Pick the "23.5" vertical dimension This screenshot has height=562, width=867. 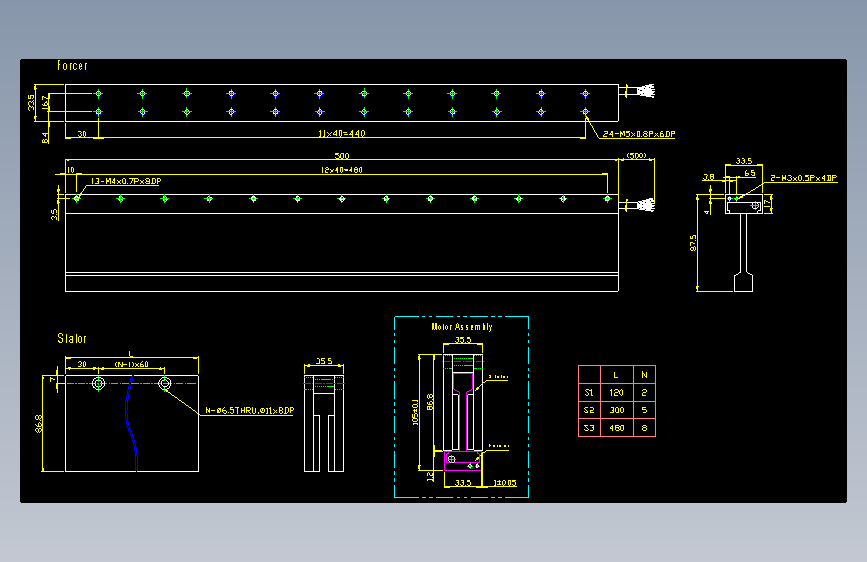tap(31, 102)
